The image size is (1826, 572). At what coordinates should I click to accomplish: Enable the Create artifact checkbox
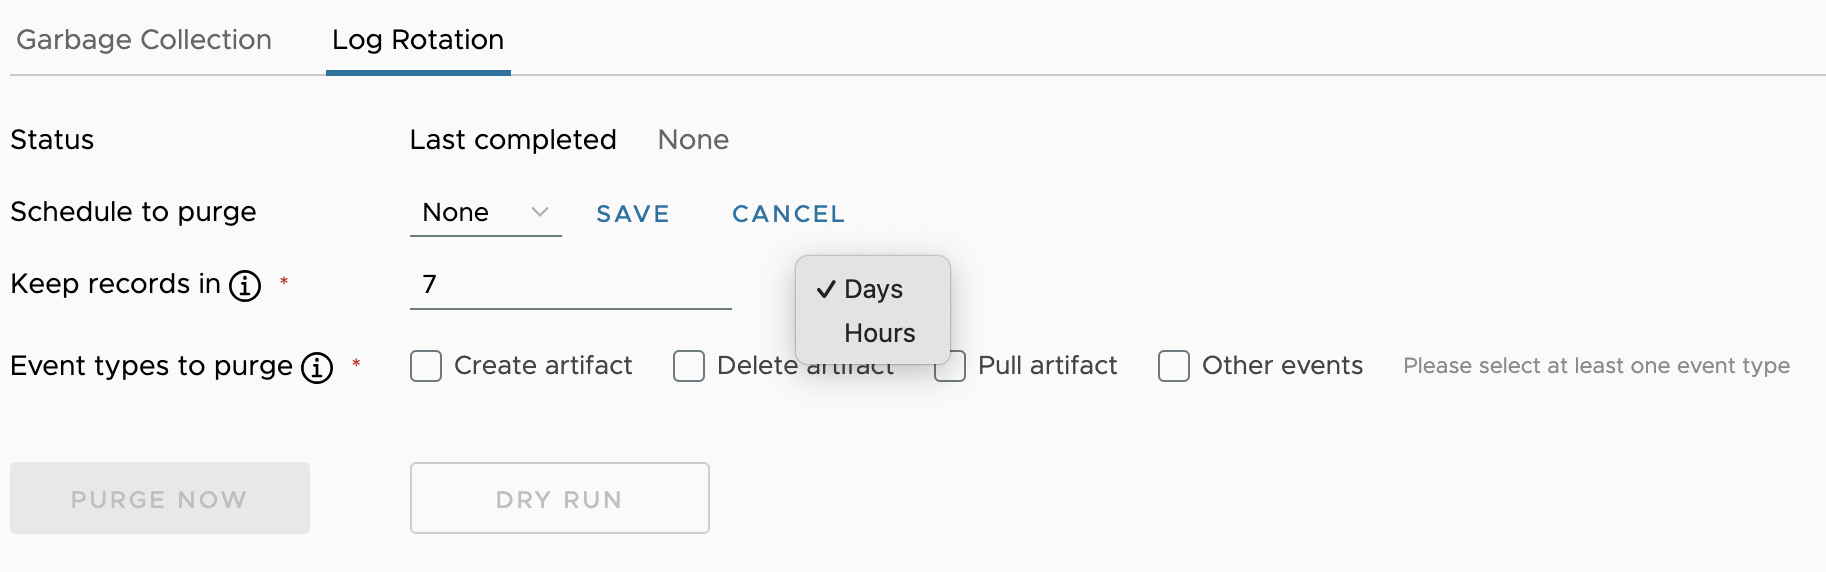pyautogui.click(x=426, y=366)
